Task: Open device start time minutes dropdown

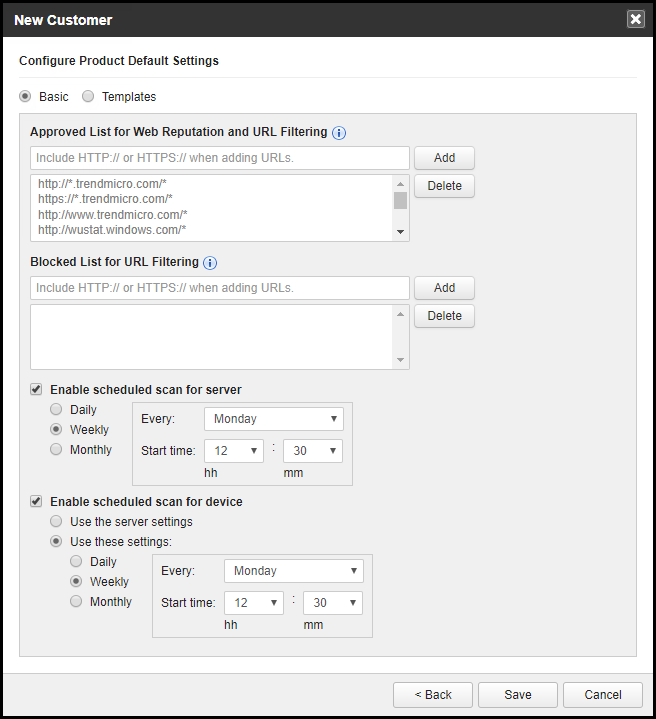Action: click(x=332, y=603)
